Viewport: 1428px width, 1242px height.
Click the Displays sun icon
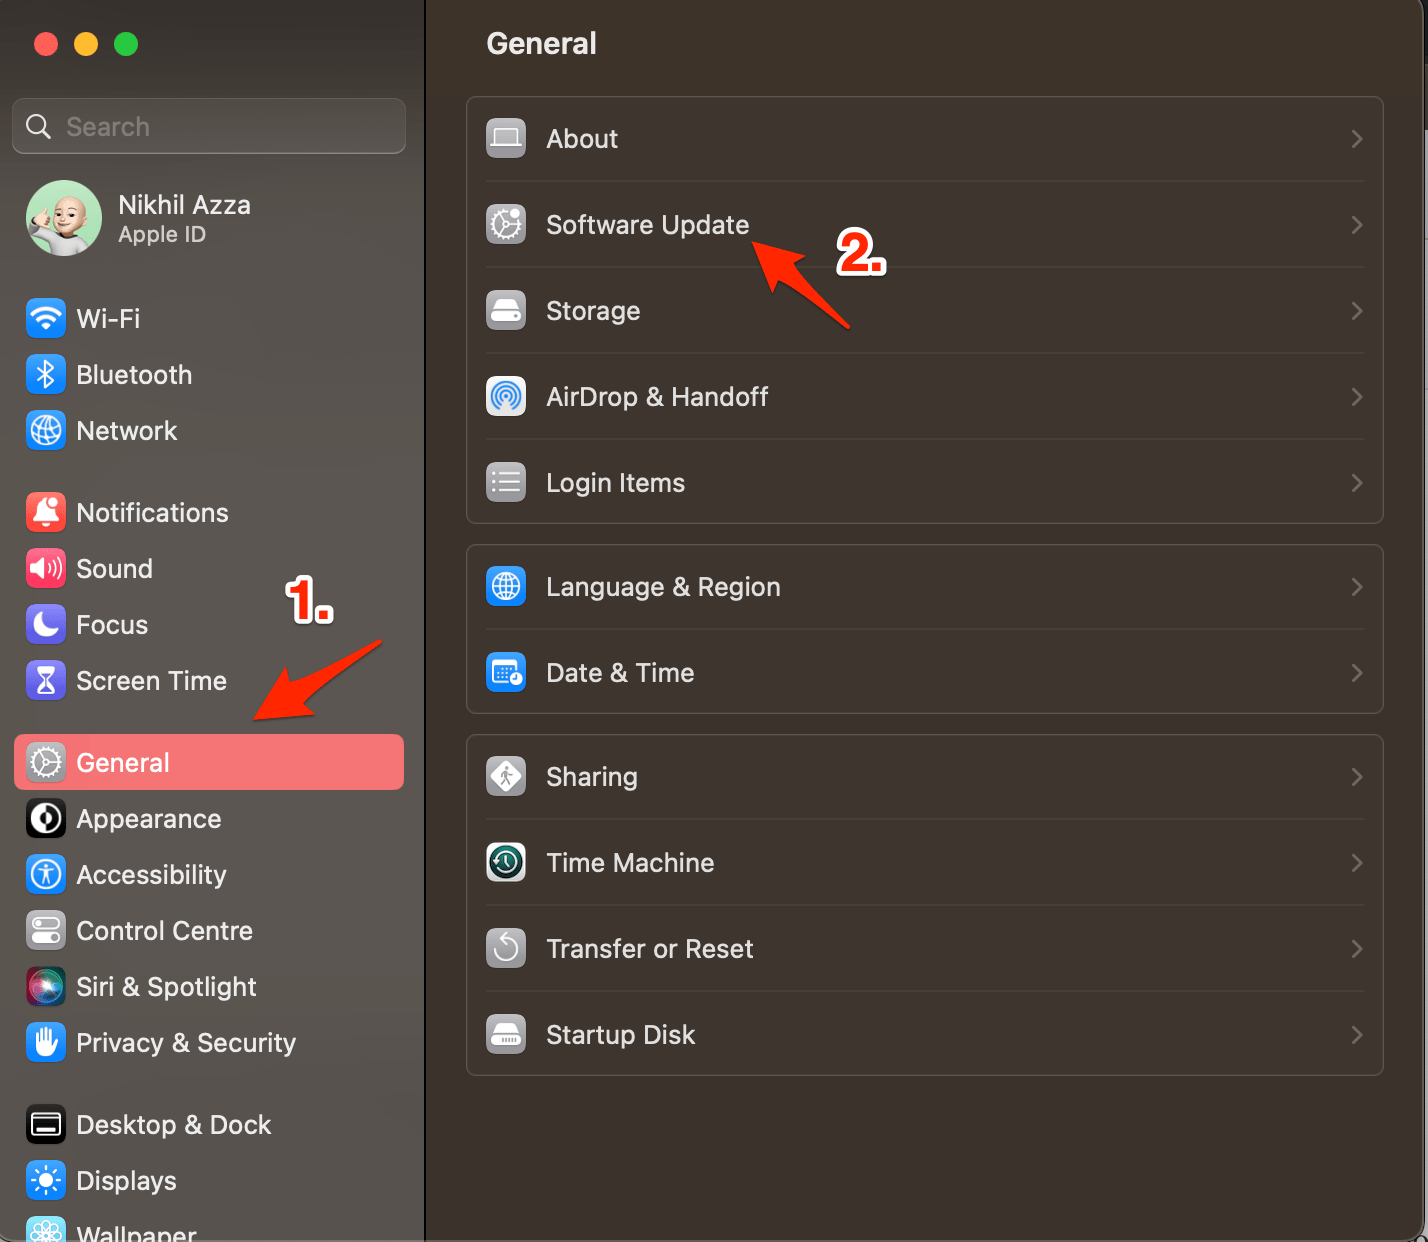46,1181
